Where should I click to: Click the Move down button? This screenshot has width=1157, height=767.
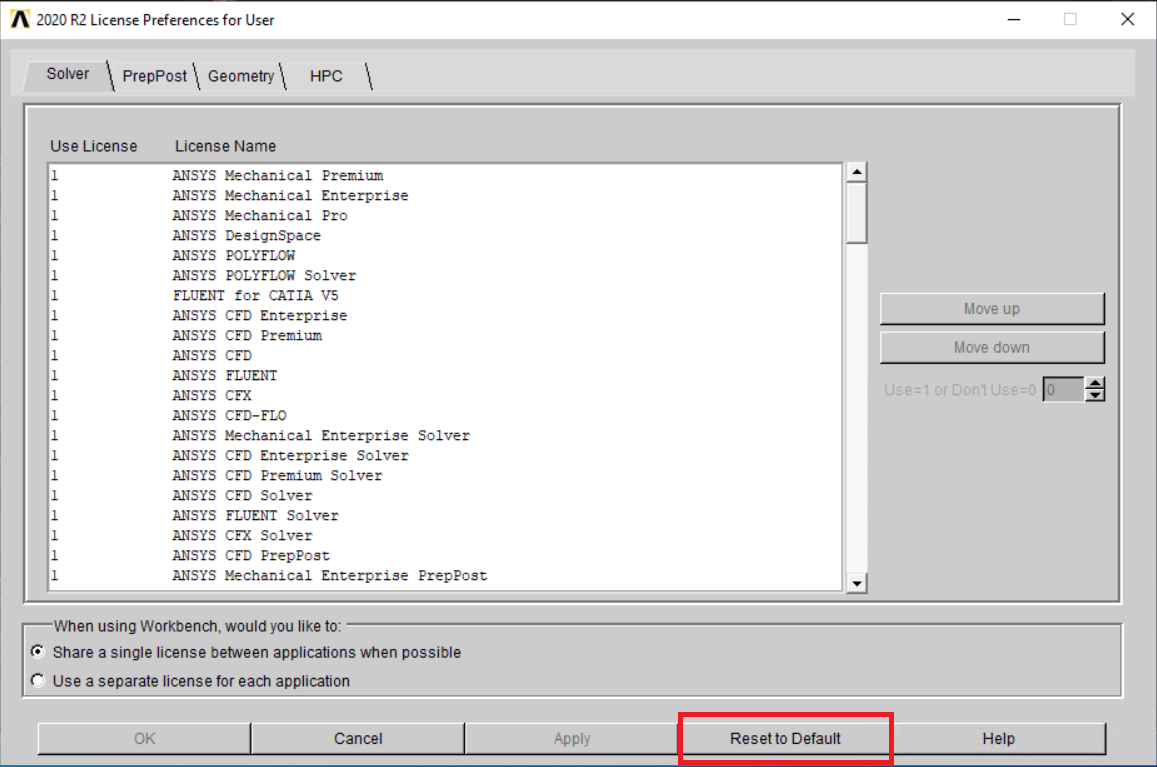coord(992,347)
